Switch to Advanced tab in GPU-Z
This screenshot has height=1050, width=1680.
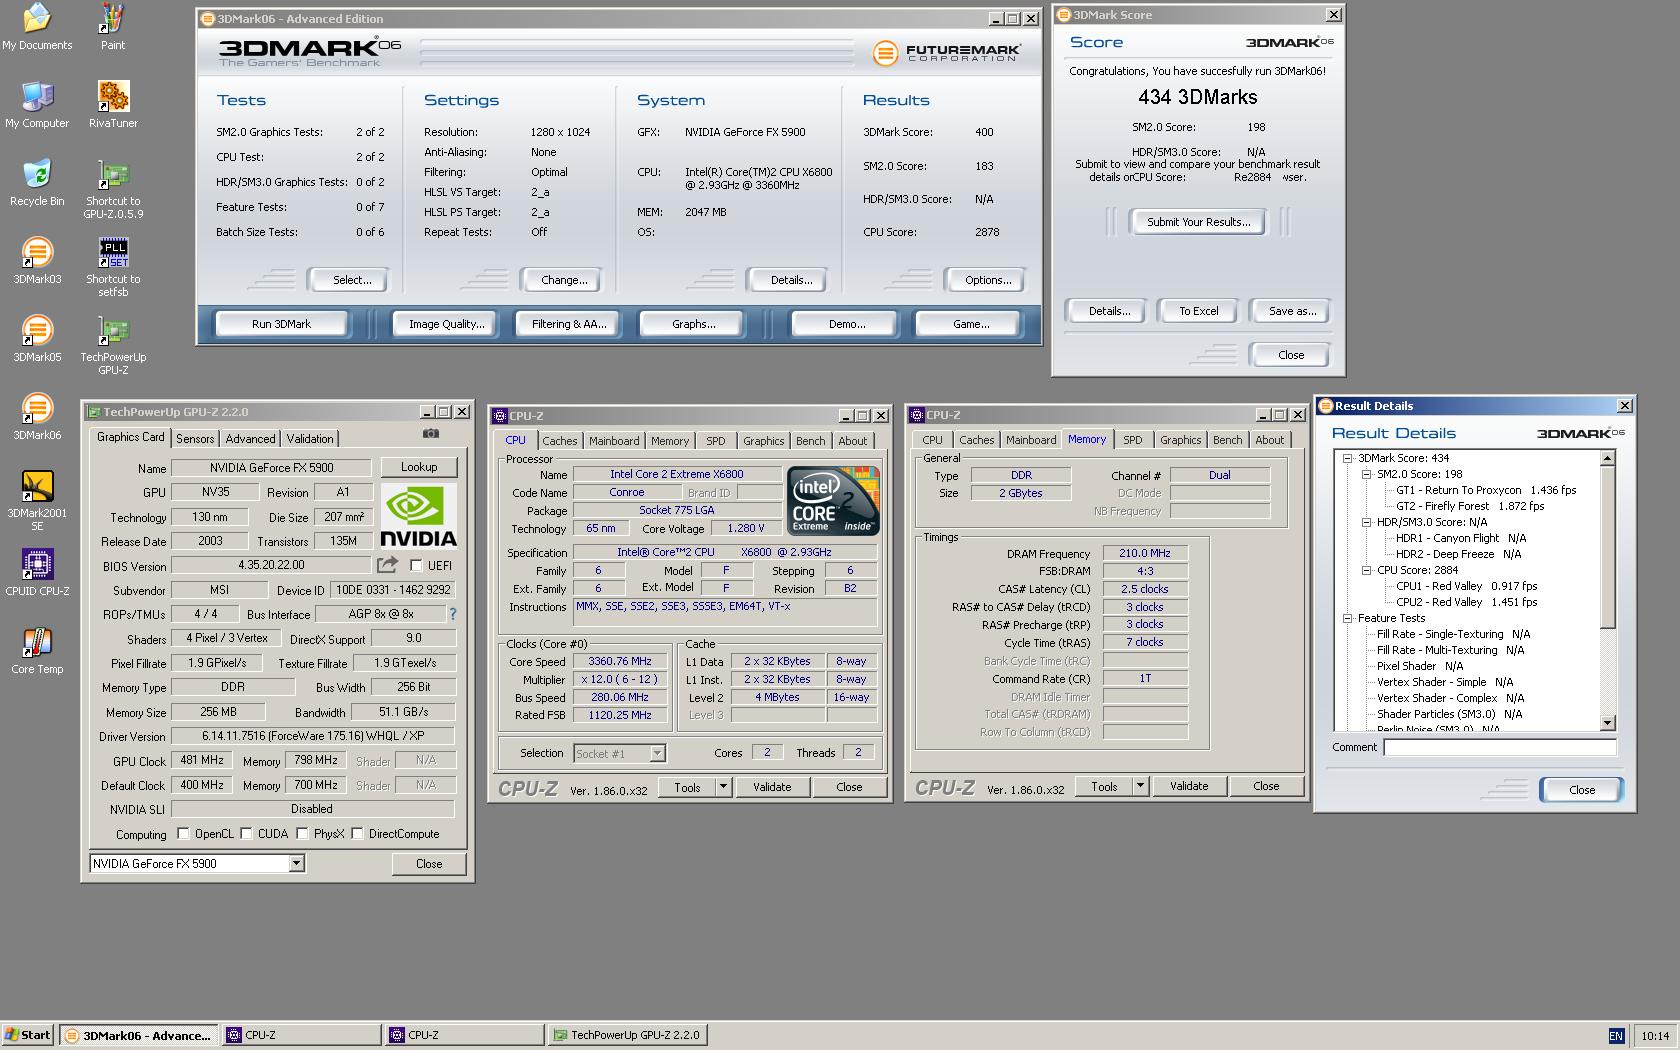(x=250, y=439)
